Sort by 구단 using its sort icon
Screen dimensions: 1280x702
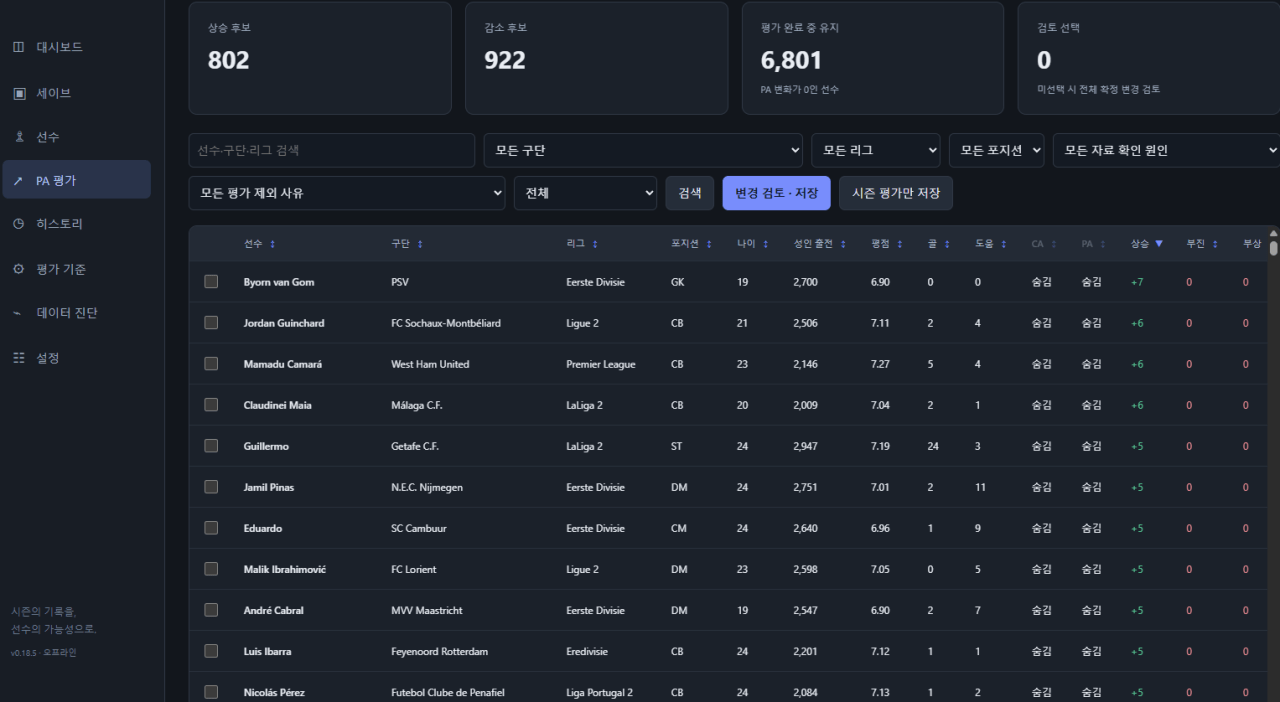[x=420, y=244]
